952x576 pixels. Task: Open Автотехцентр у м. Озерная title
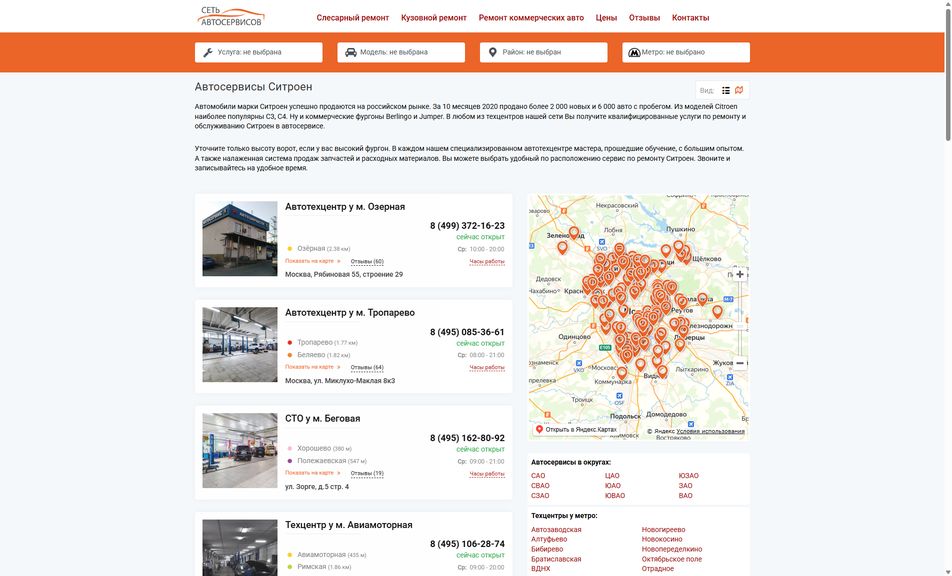coord(345,206)
